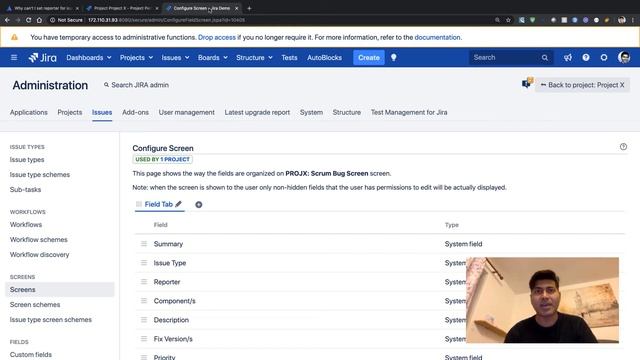Click the Jira logo
Image resolution: width=640 pixels, height=360 pixels.
(42, 58)
